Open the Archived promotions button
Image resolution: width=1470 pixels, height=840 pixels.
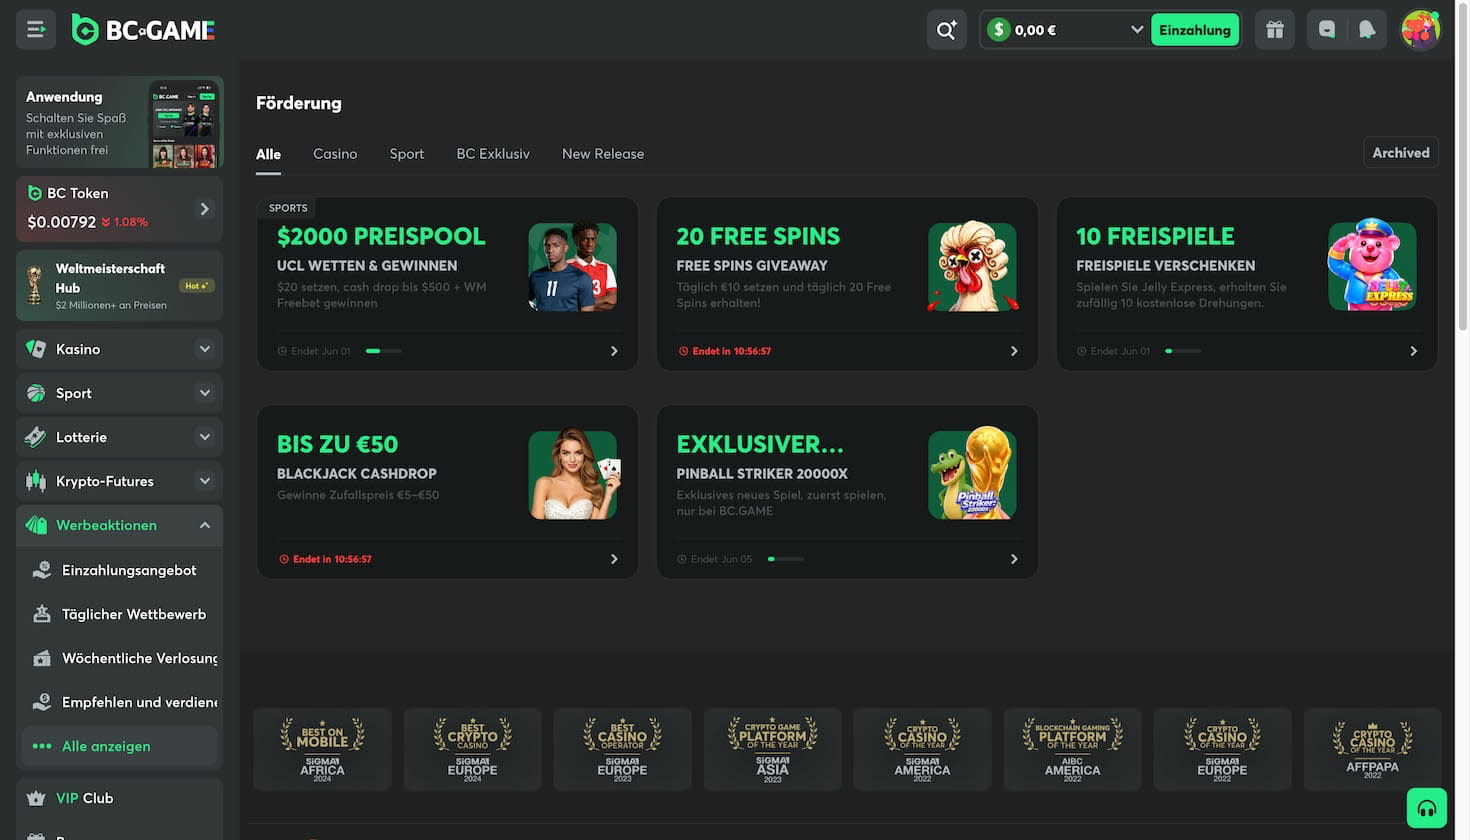[1401, 153]
